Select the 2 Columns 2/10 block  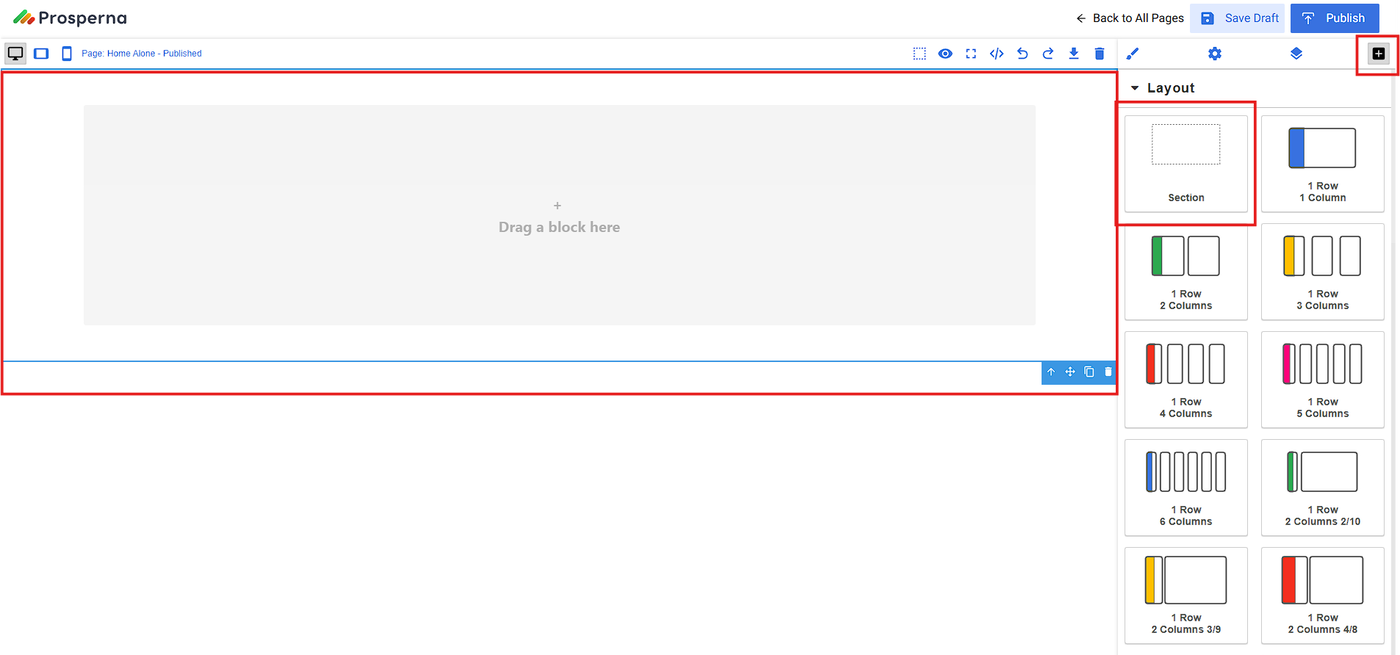coord(1322,487)
